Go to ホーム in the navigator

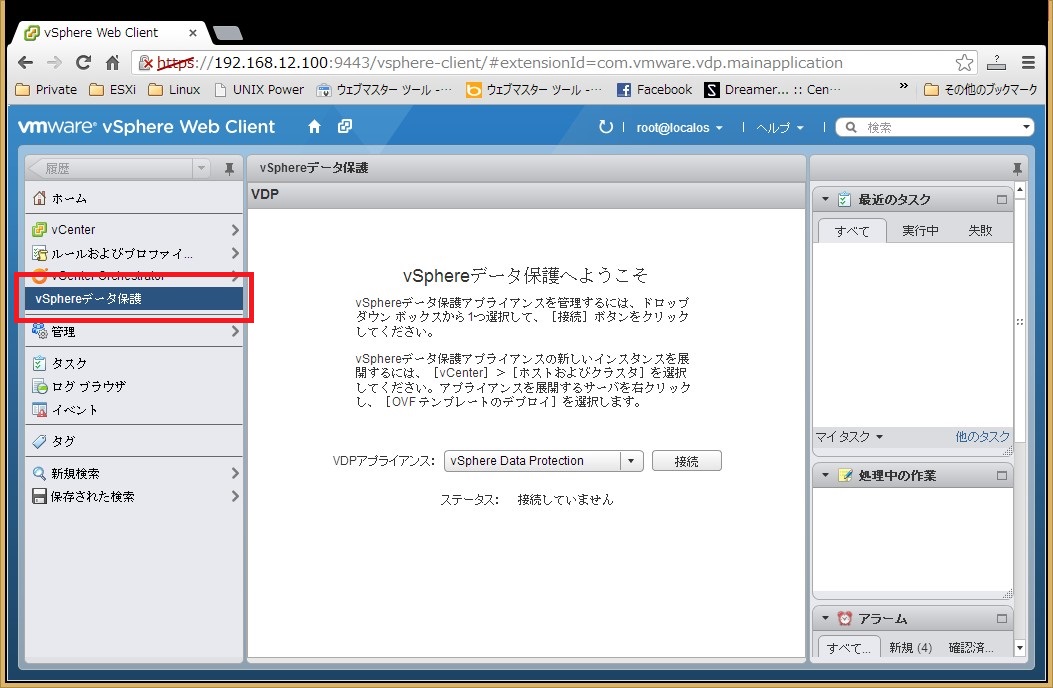click(134, 198)
